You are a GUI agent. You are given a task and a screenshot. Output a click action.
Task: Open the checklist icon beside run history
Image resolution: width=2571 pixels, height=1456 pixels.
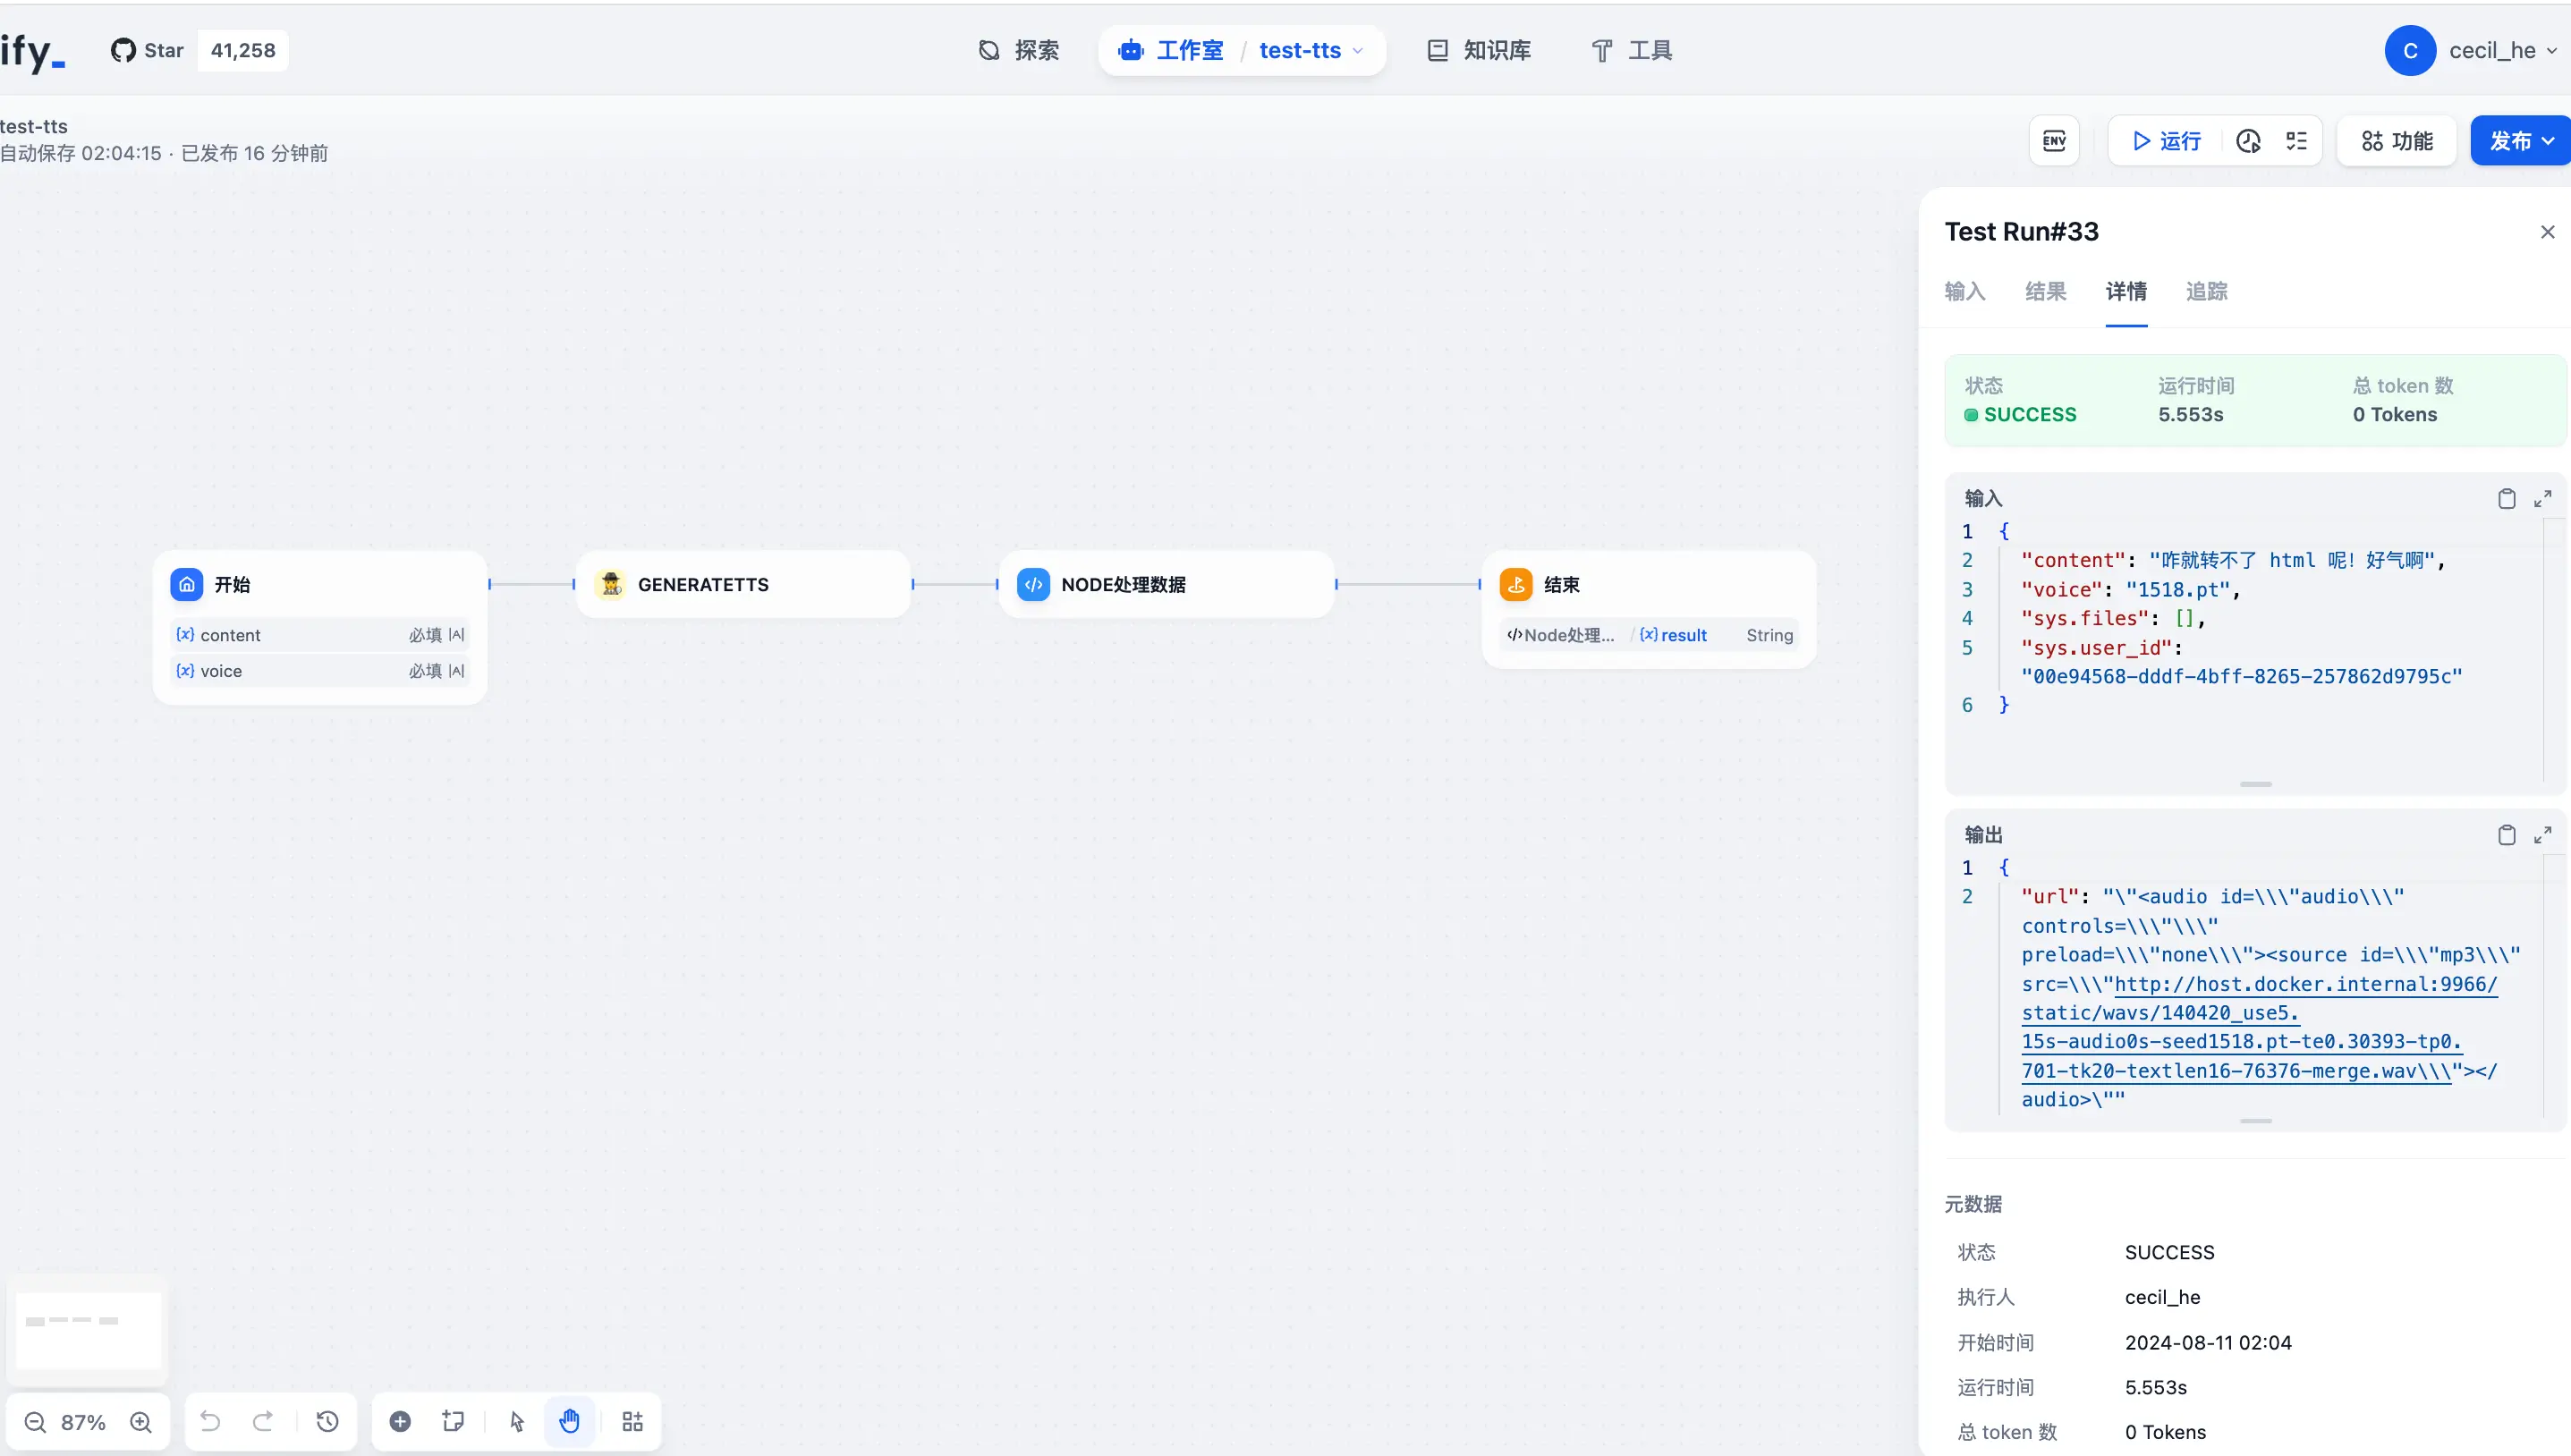[x=2297, y=141]
